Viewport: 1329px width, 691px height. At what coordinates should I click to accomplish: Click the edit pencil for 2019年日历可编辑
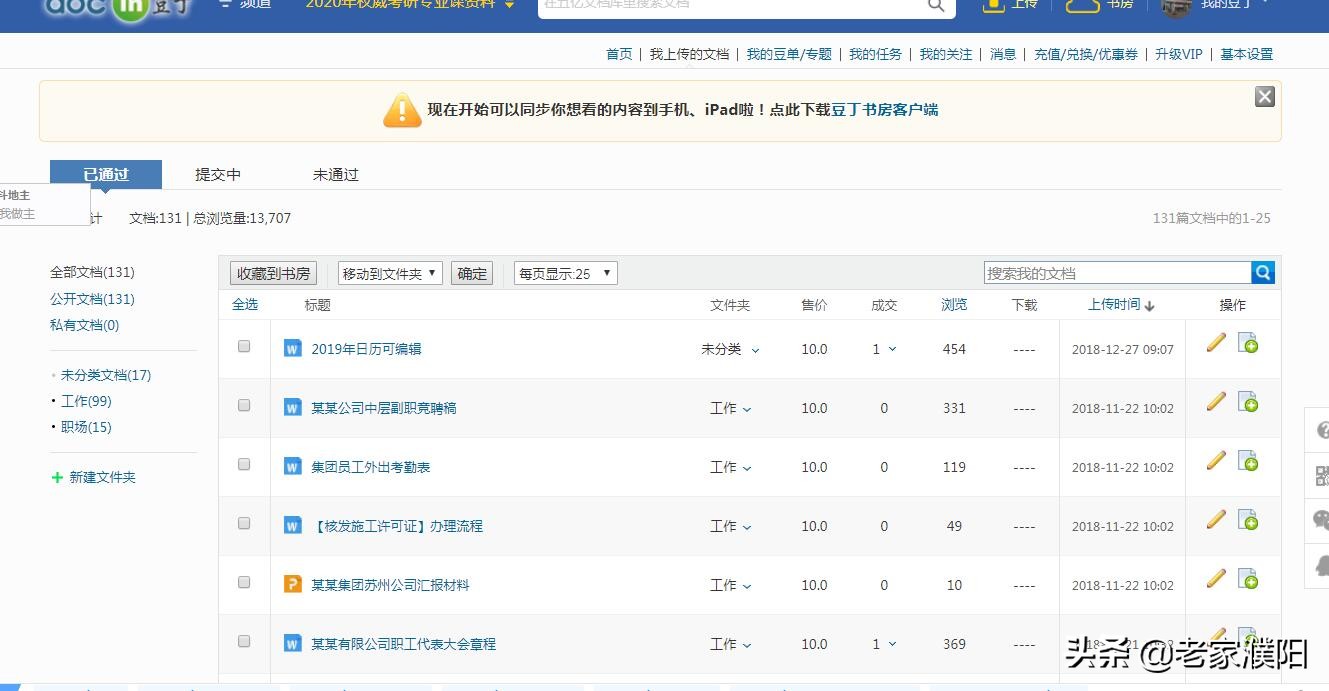(1215, 342)
